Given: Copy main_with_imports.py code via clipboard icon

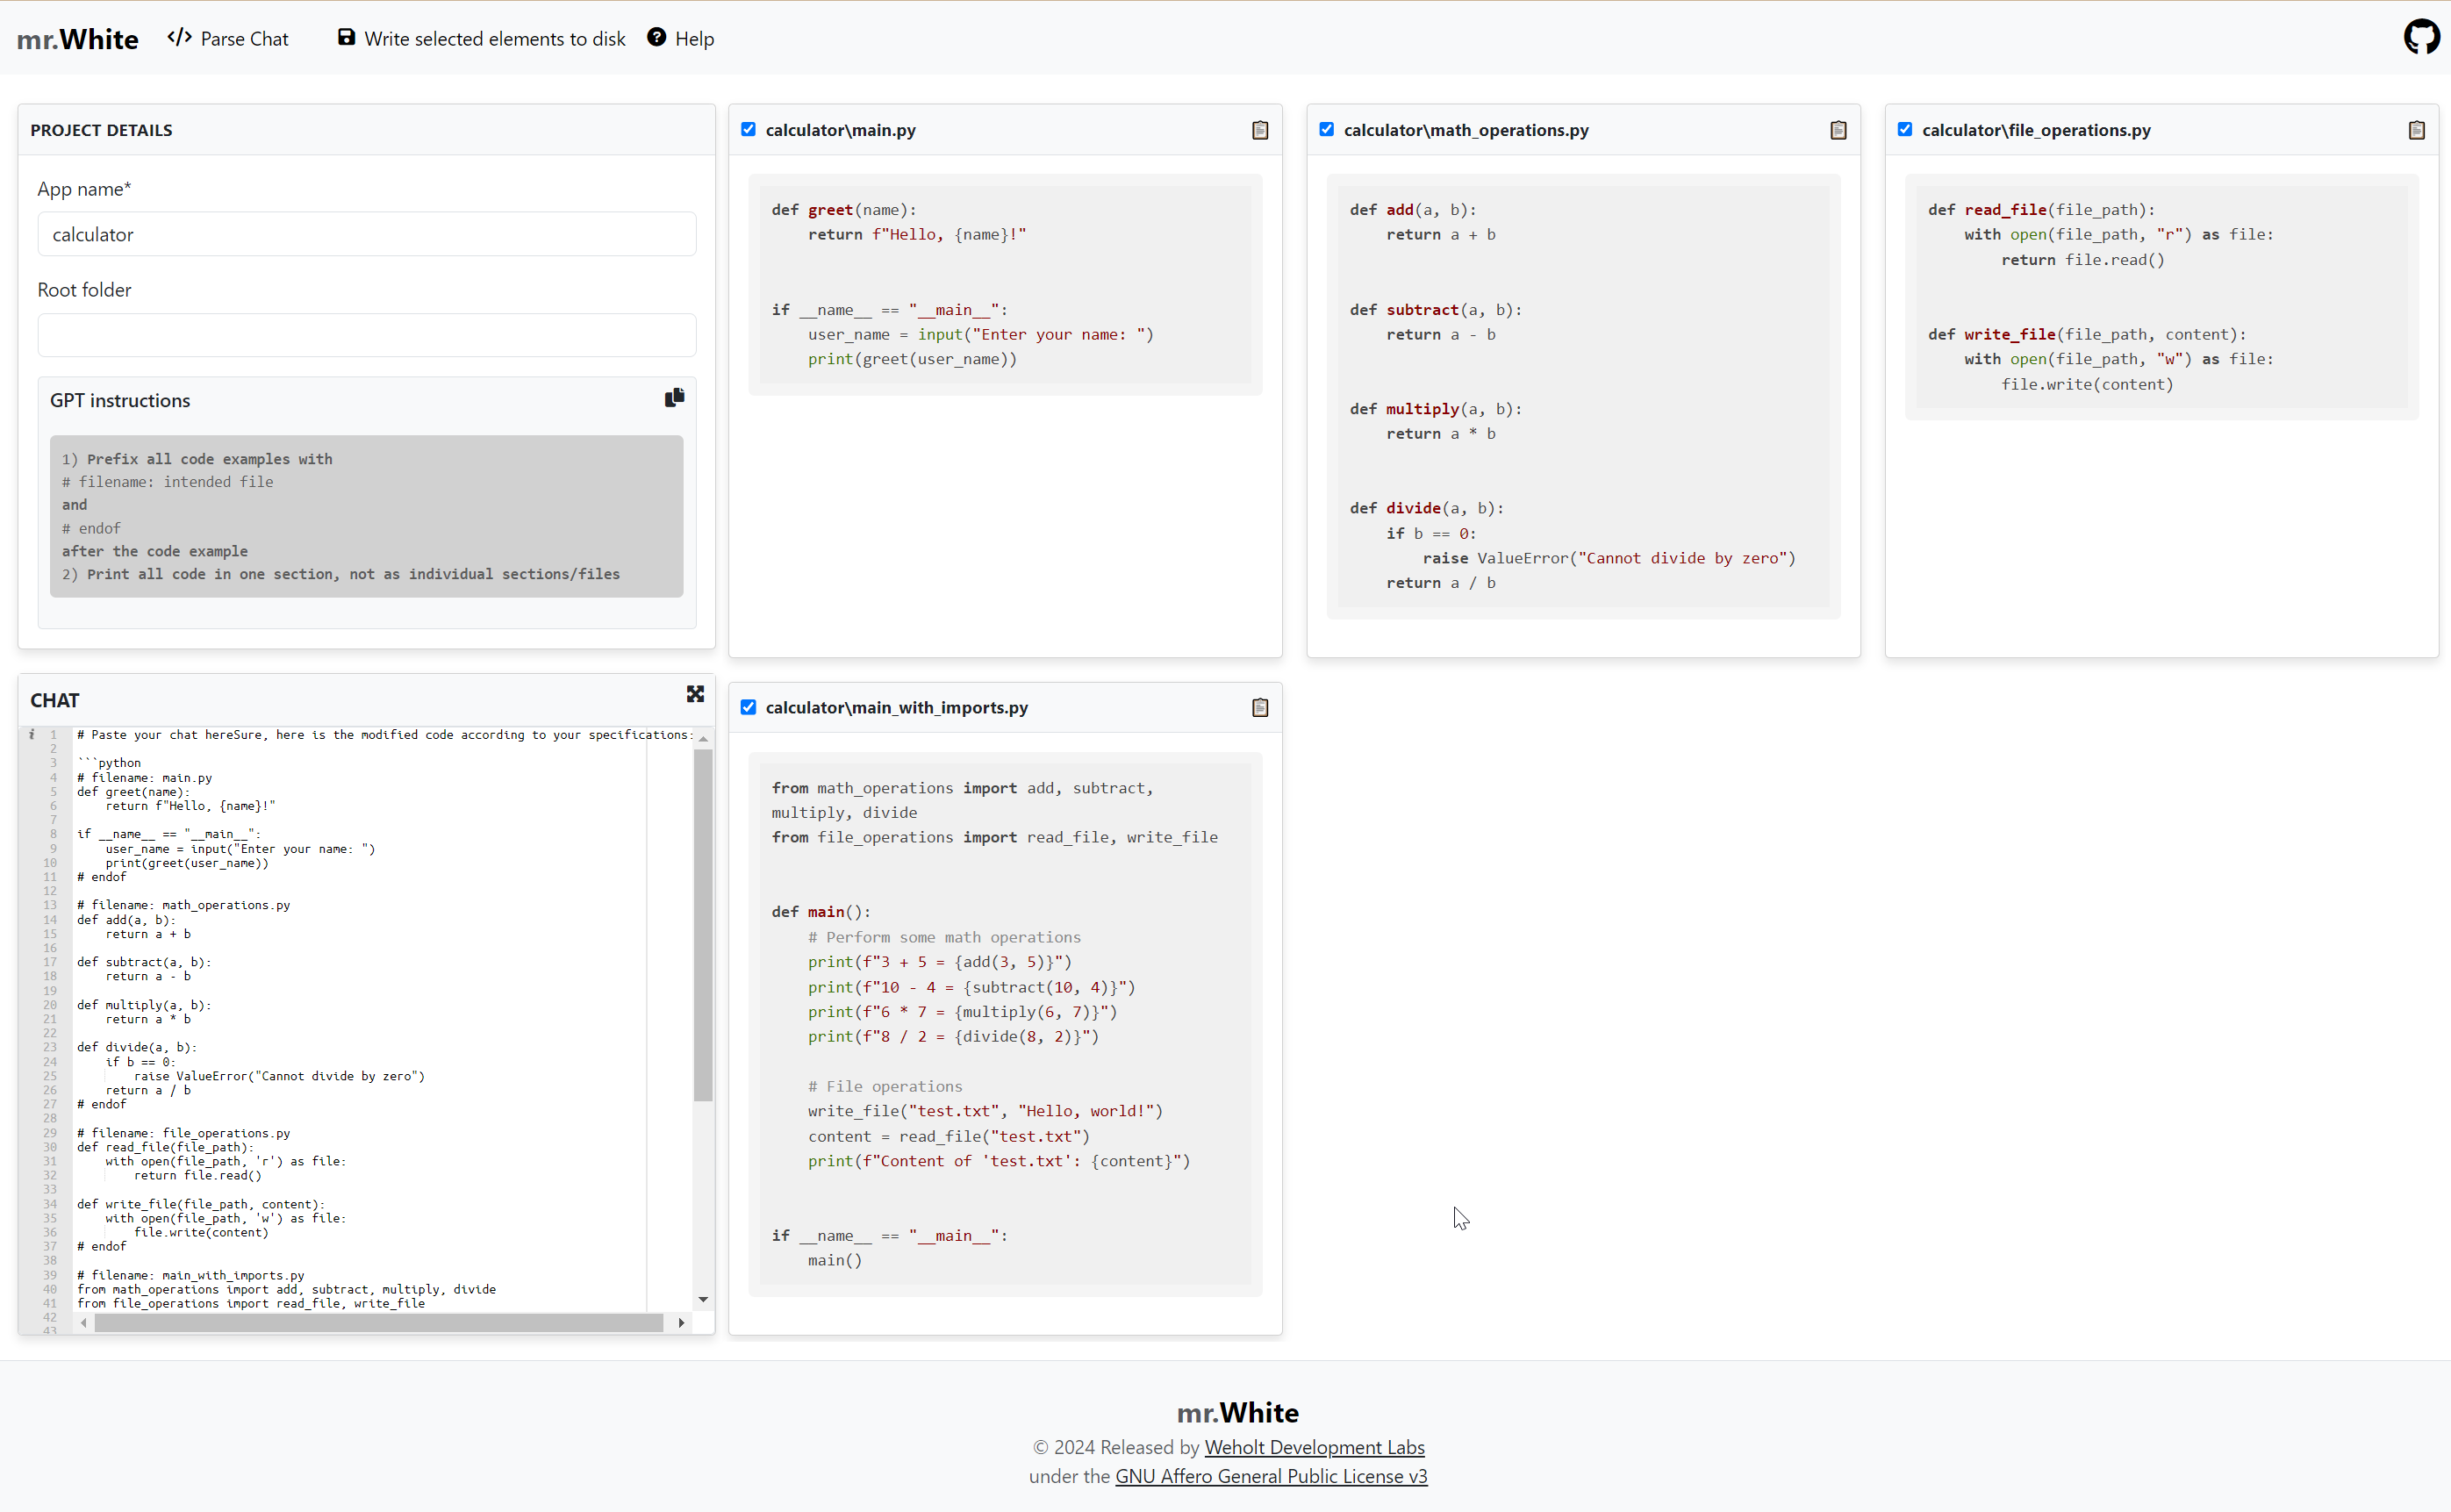Looking at the screenshot, I should (1260, 708).
